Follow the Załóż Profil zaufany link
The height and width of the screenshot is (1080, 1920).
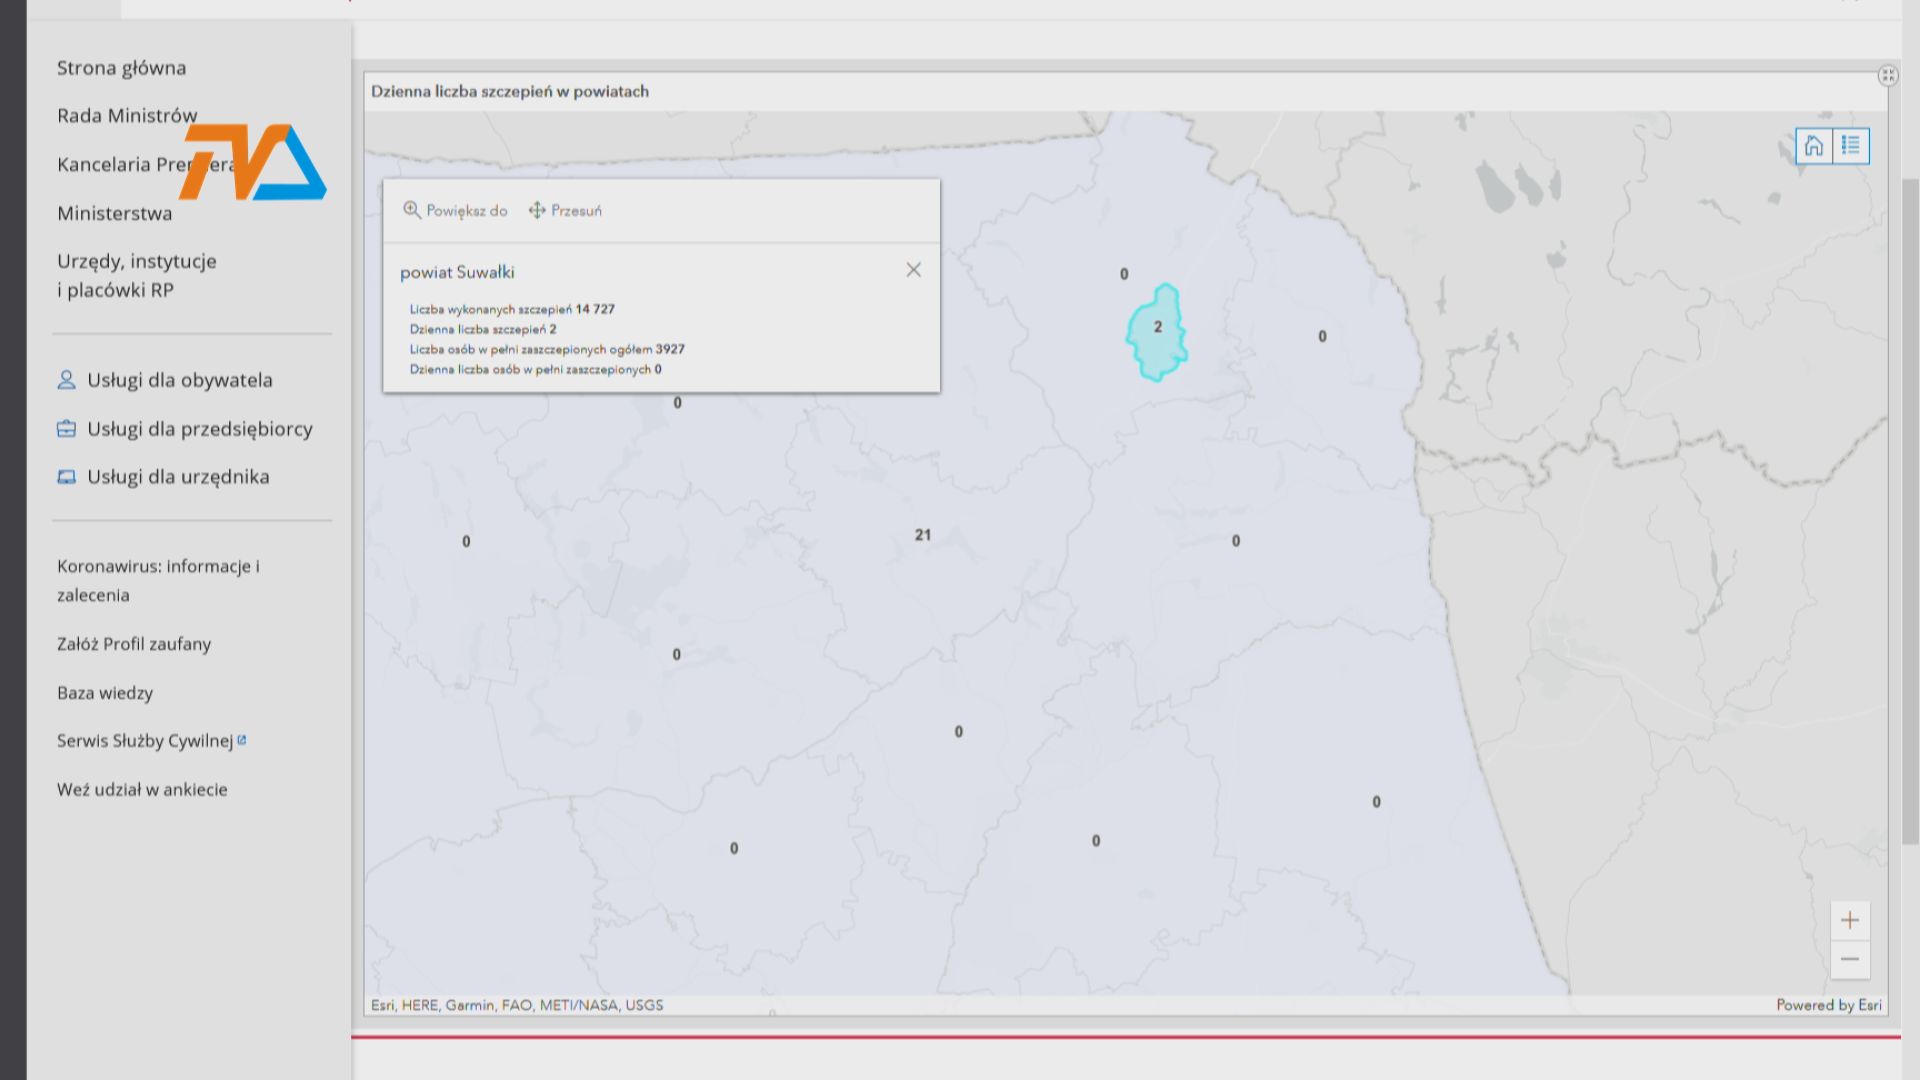pyautogui.click(x=134, y=644)
